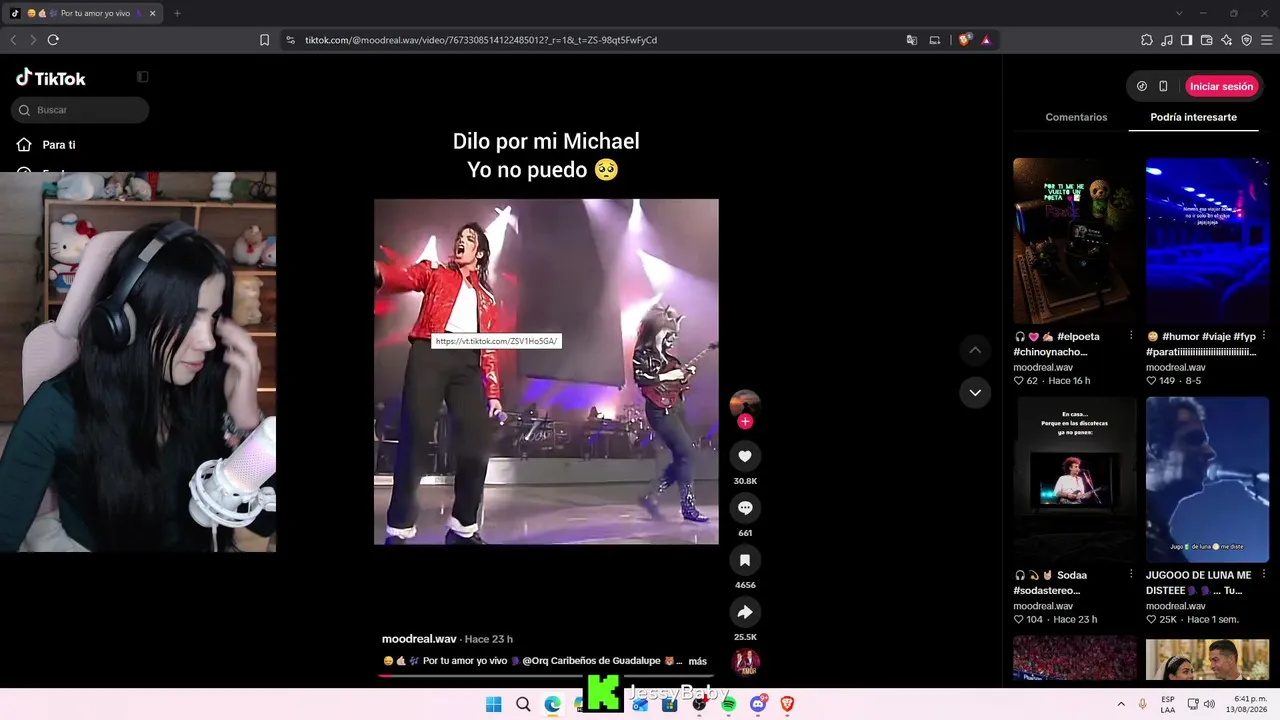Open the Sodaa #sodastereo video thumbnail
1280x720 pixels.
1074,480
